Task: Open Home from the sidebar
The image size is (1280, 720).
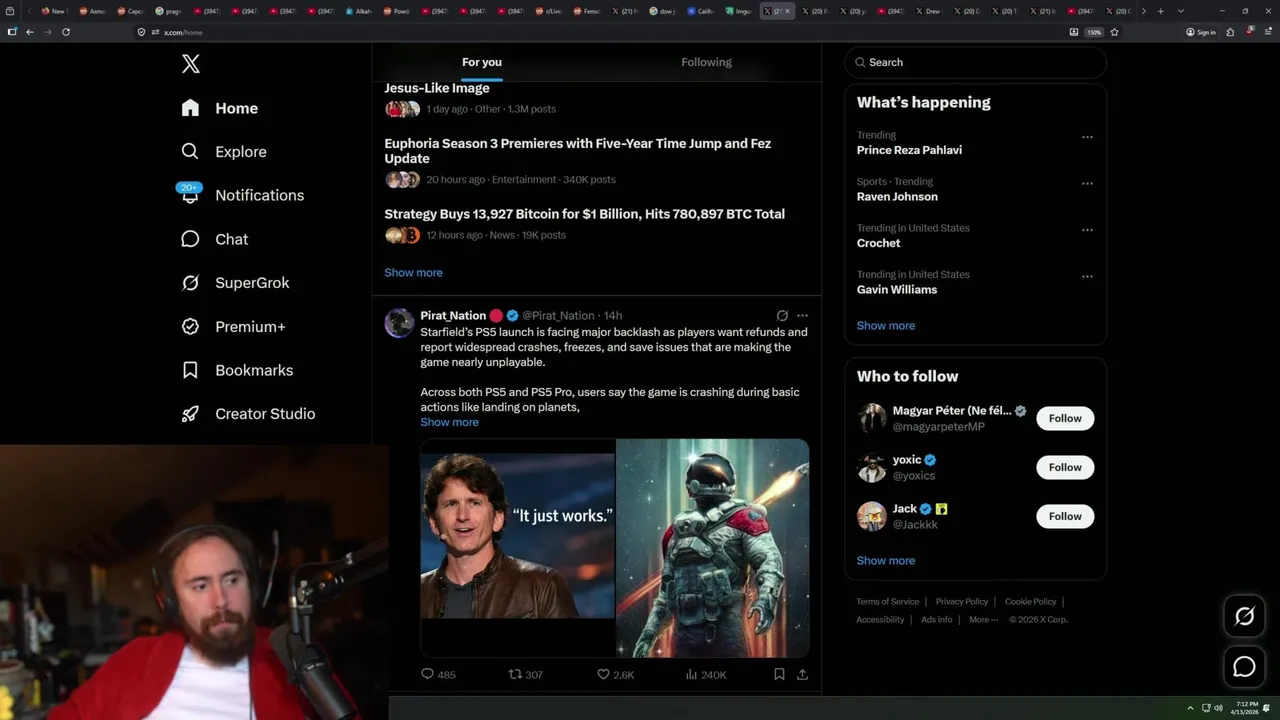Action: pos(219,108)
